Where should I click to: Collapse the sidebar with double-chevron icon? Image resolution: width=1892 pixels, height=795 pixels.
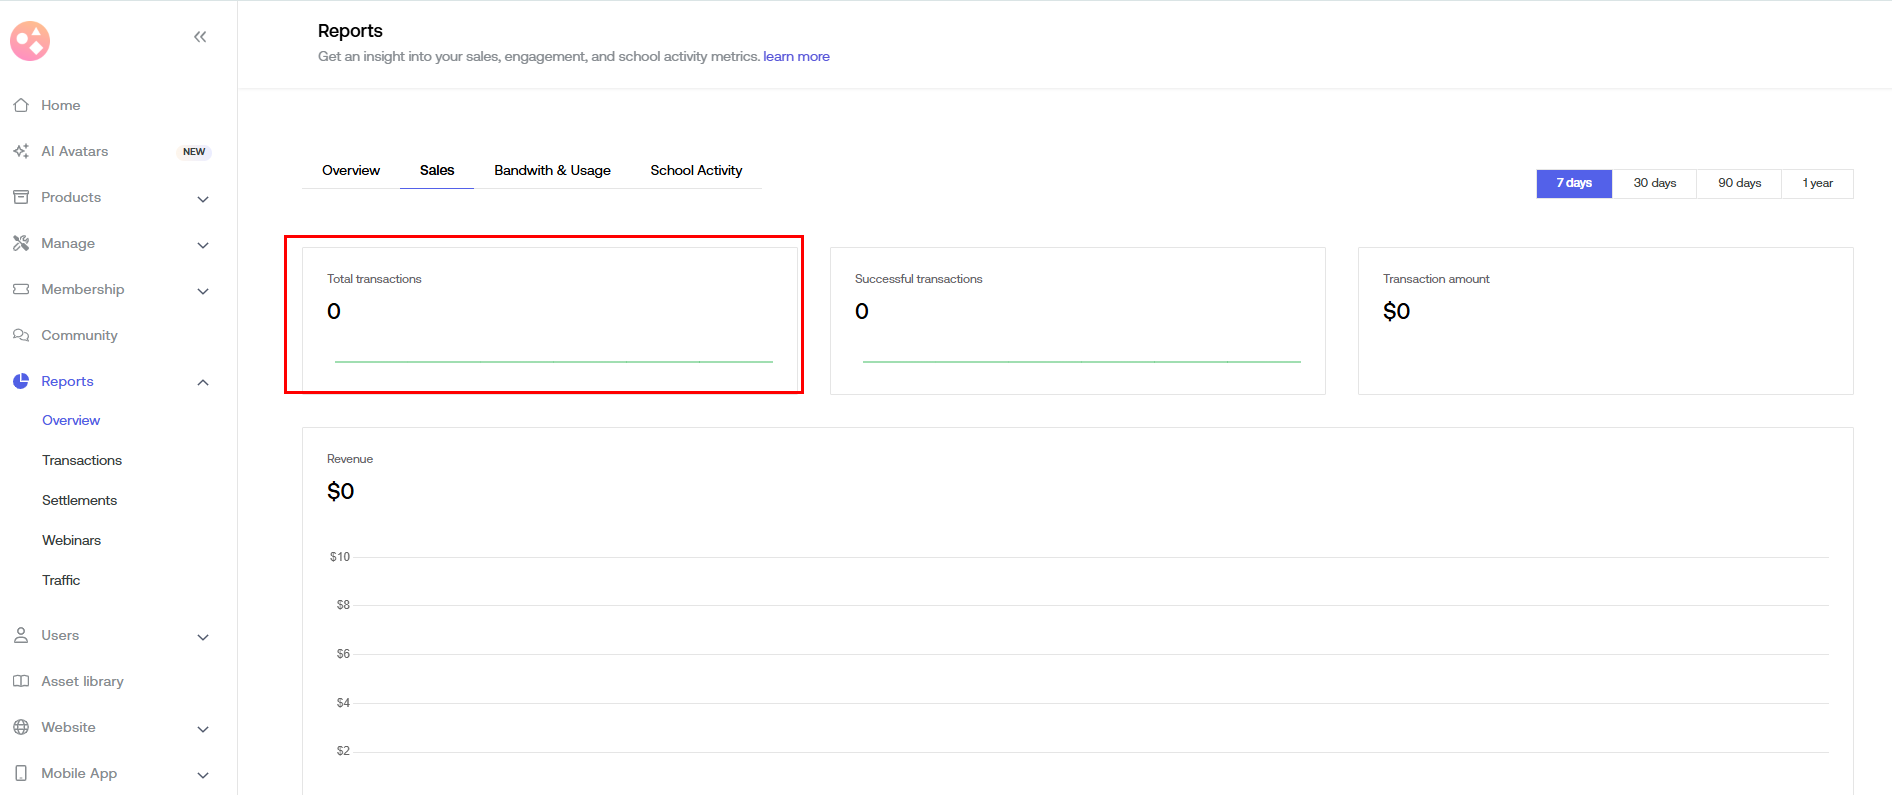pyautogui.click(x=200, y=37)
